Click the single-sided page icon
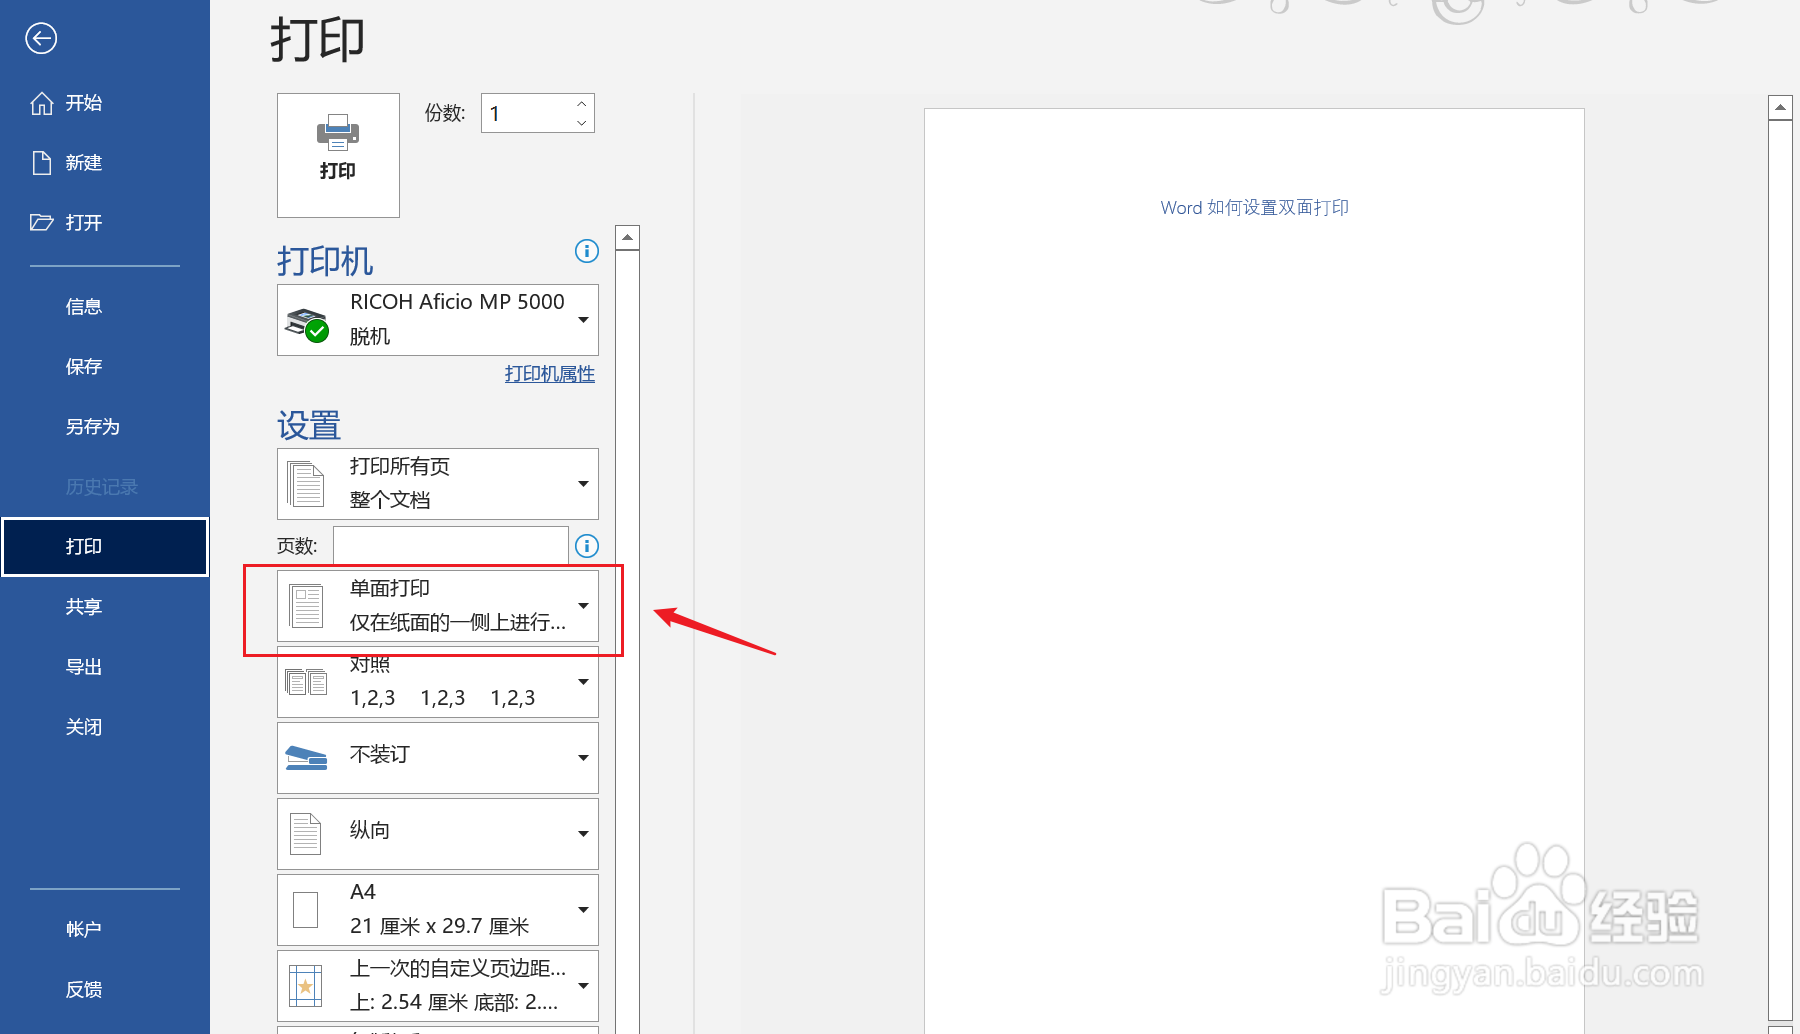This screenshot has width=1800, height=1034. 306,606
